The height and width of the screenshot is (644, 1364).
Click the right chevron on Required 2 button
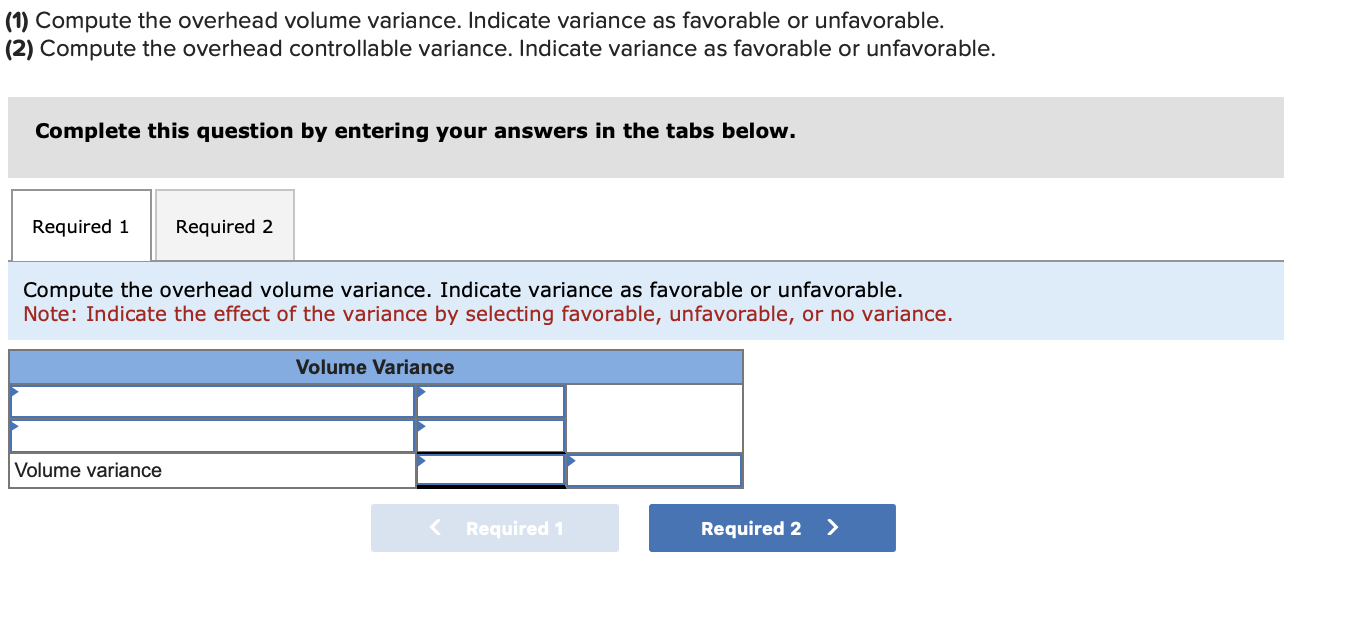[833, 528]
